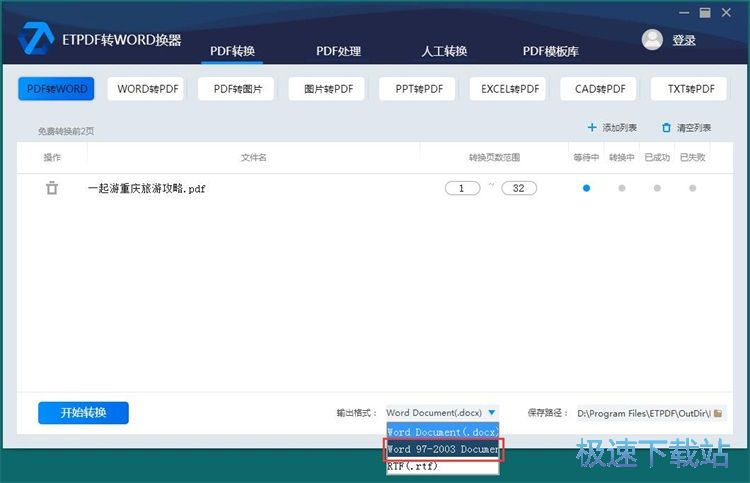
Task: Select the WORD转PDF conversion mode
Action: click(x=147, y=89)
